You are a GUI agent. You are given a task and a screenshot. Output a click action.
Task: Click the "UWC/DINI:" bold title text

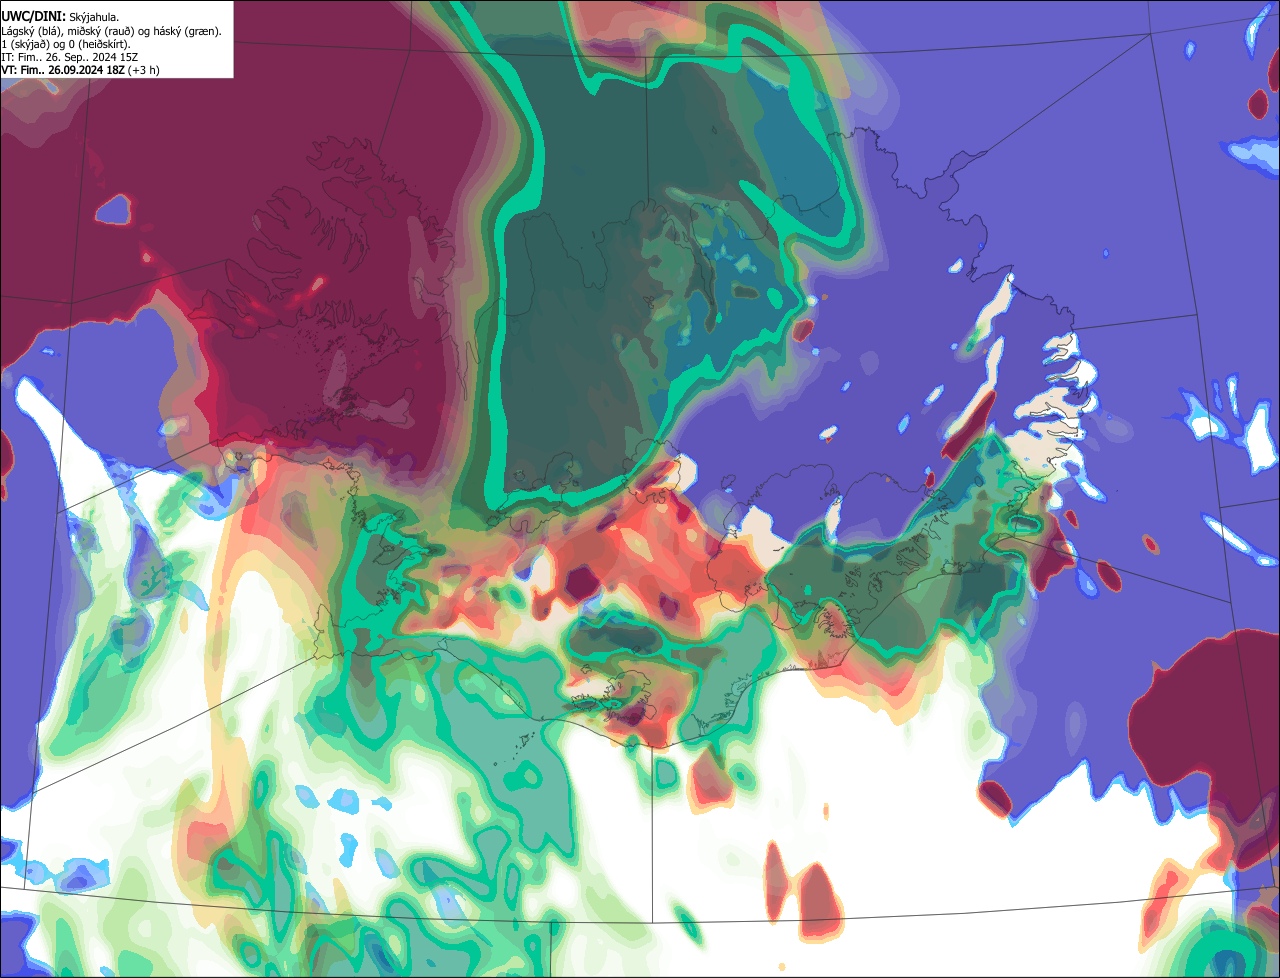pyautogui.click(x=34, y=17)
